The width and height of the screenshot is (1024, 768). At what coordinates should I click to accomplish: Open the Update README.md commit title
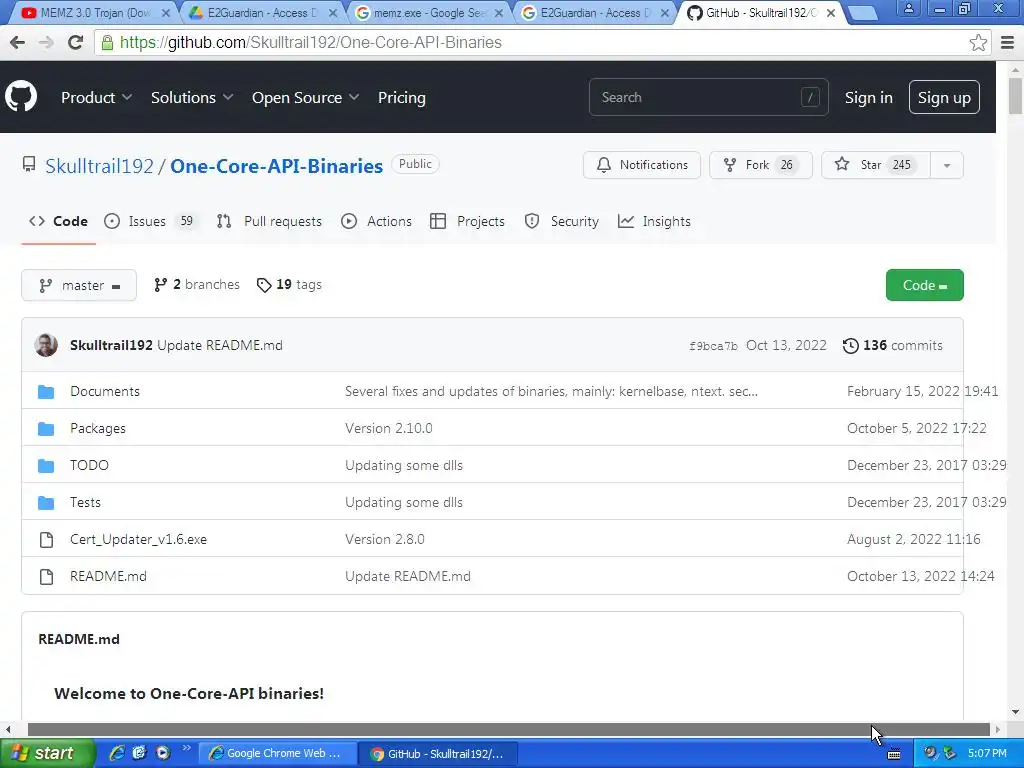coord(220,345)
